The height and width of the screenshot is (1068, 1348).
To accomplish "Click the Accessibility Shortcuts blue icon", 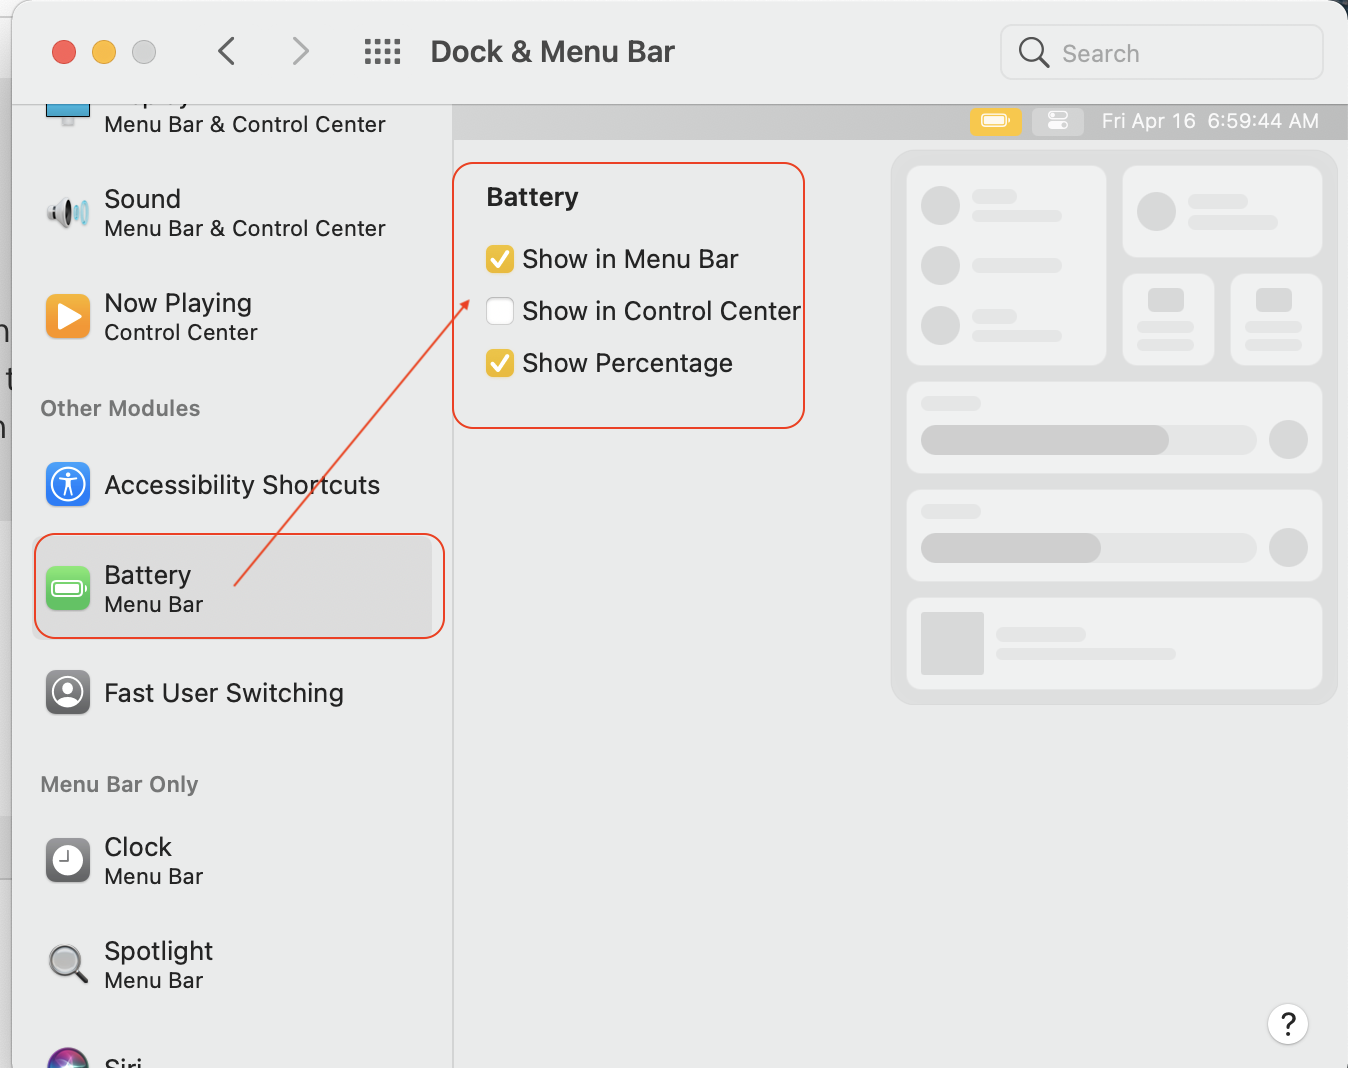I will click(x=68, y=485).
